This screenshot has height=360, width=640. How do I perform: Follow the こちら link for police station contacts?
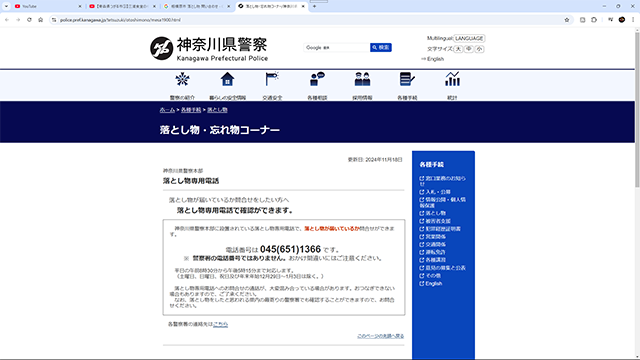(220, 324)
